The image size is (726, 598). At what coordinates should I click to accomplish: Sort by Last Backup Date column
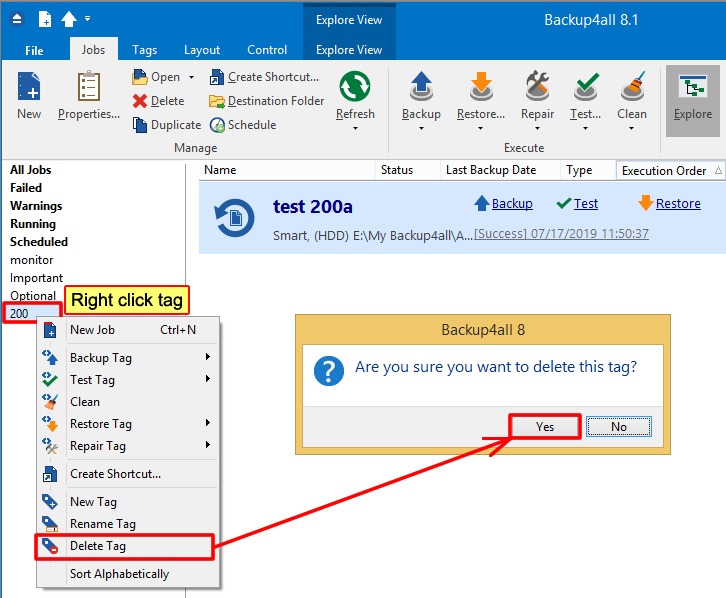point(500,170)
